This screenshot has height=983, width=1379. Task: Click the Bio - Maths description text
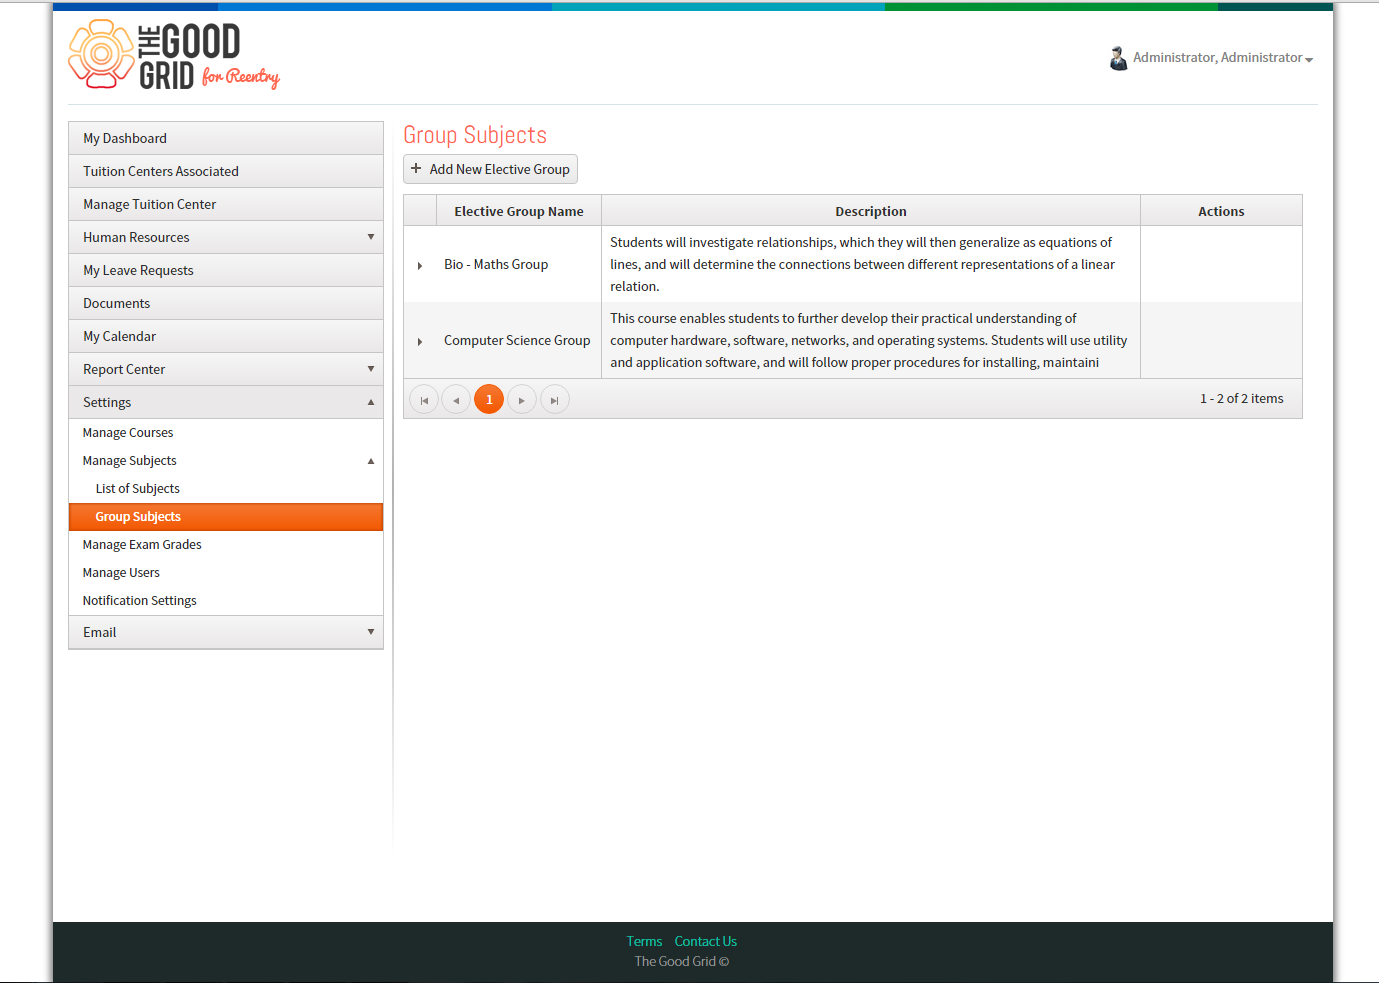[863, 264]
